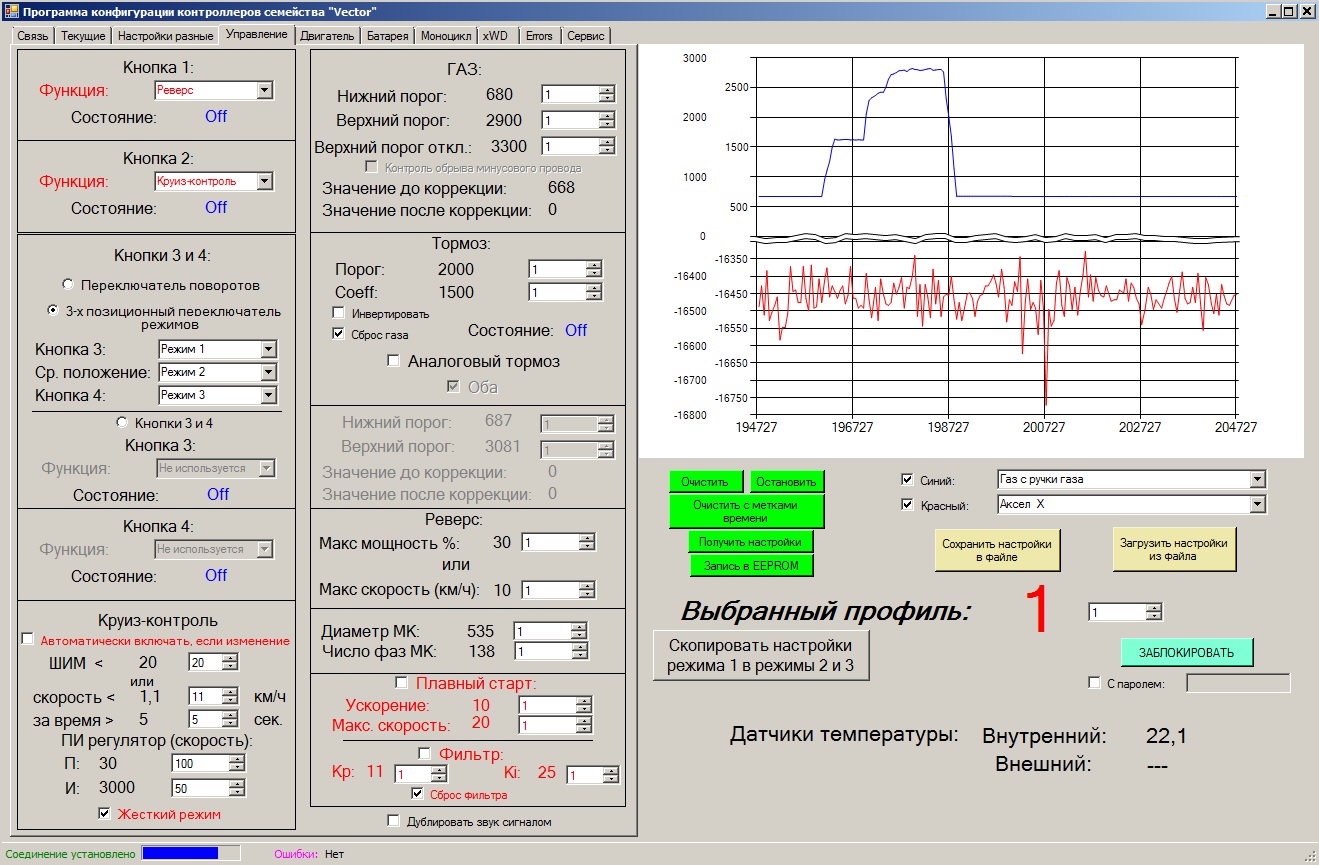
Task: Go to the 'Сервис' tab
Action: (585, 36)
